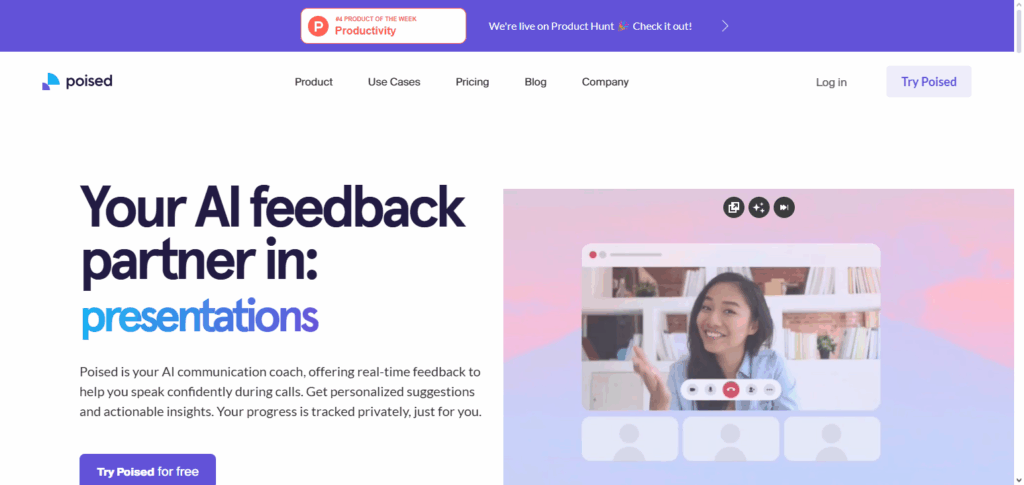Screen dimensions: 1024x485
Task: Toggle the microphone icon in the call controls
Action: (711, 389)
